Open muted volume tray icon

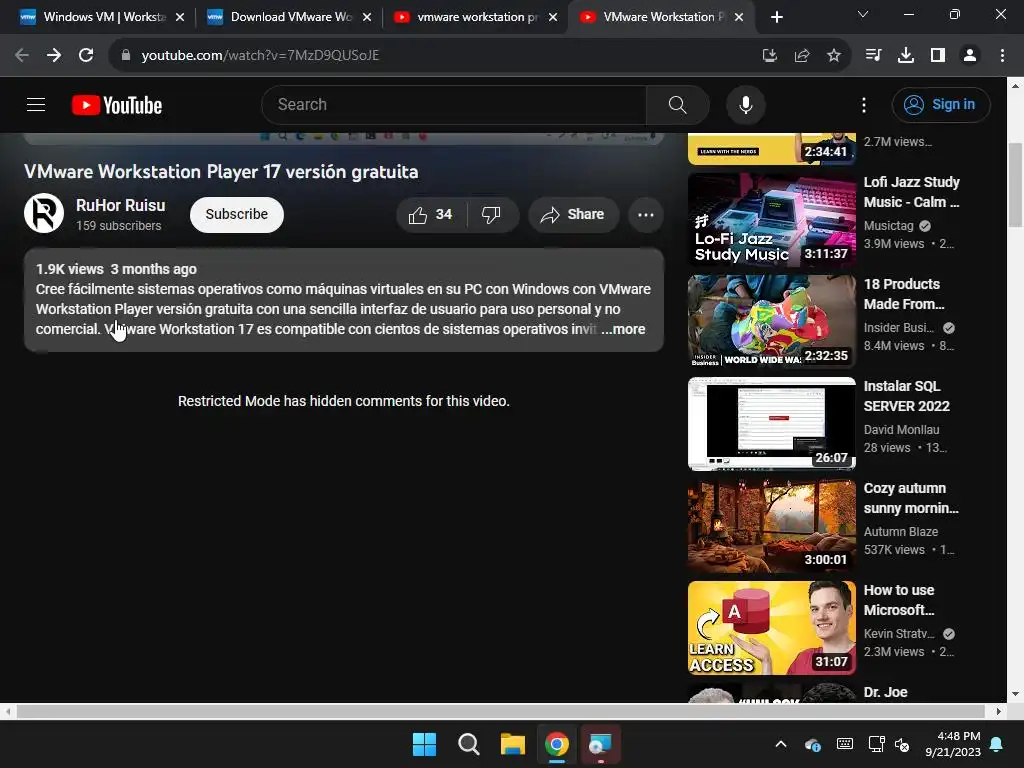coord(902,744)
